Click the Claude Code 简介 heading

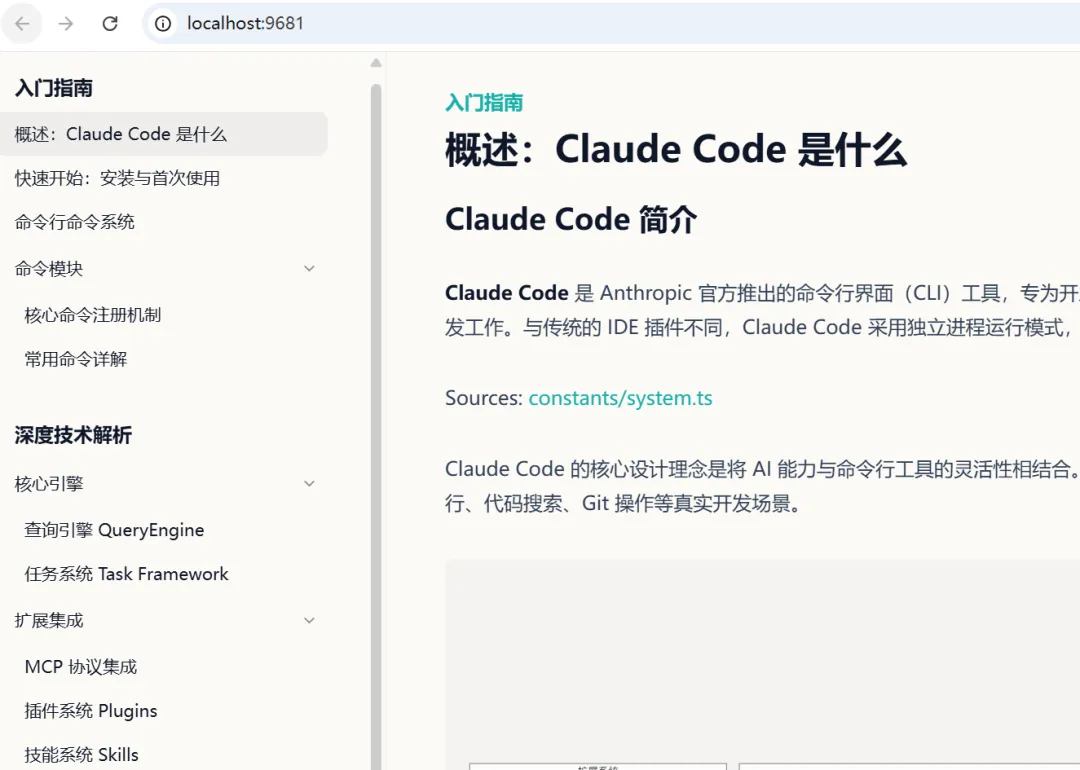571,220
